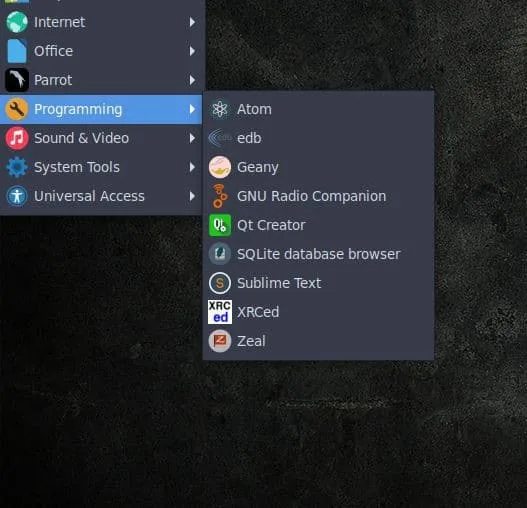The width and height of the screenshot is (527, 508).
Task: Select the Programming menu category
Action: [101, 109]
